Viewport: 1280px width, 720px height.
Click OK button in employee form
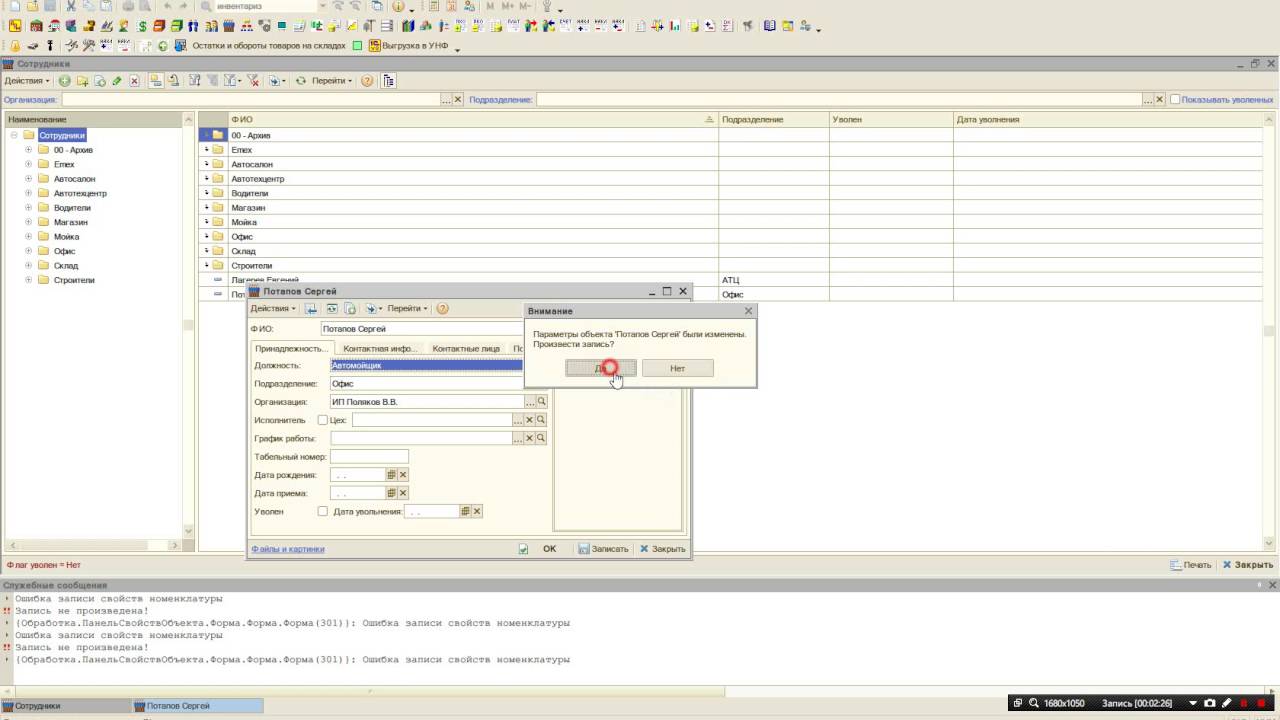coord(549,549)
